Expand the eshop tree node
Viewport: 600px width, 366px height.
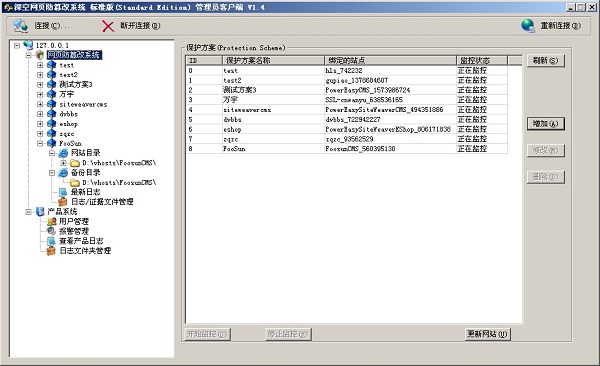tap(40, 124)
